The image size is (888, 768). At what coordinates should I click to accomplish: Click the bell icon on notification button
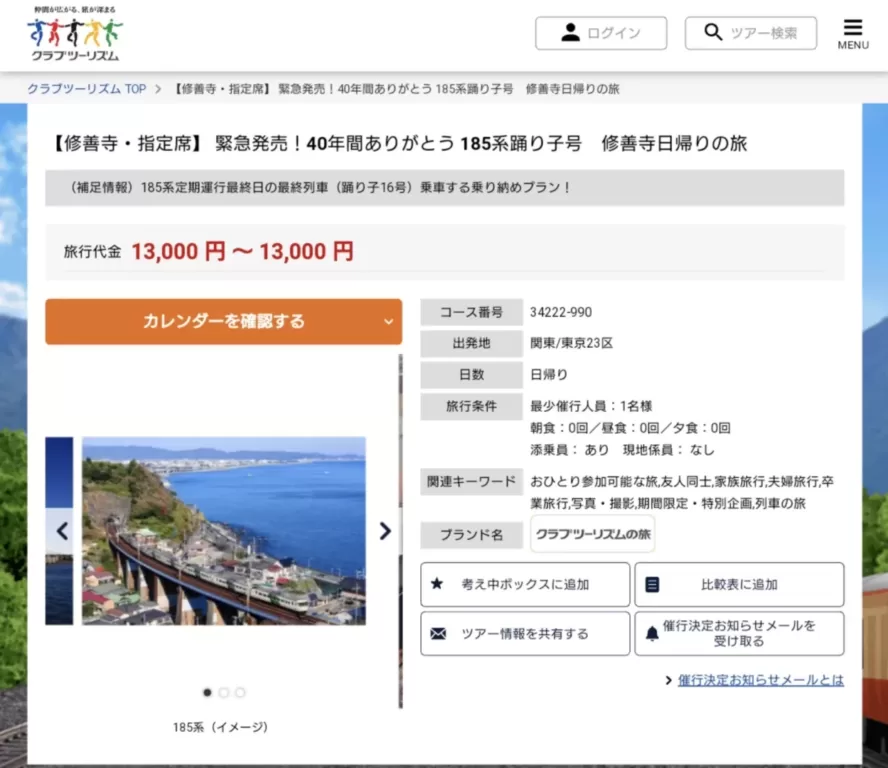coord(652,634)
